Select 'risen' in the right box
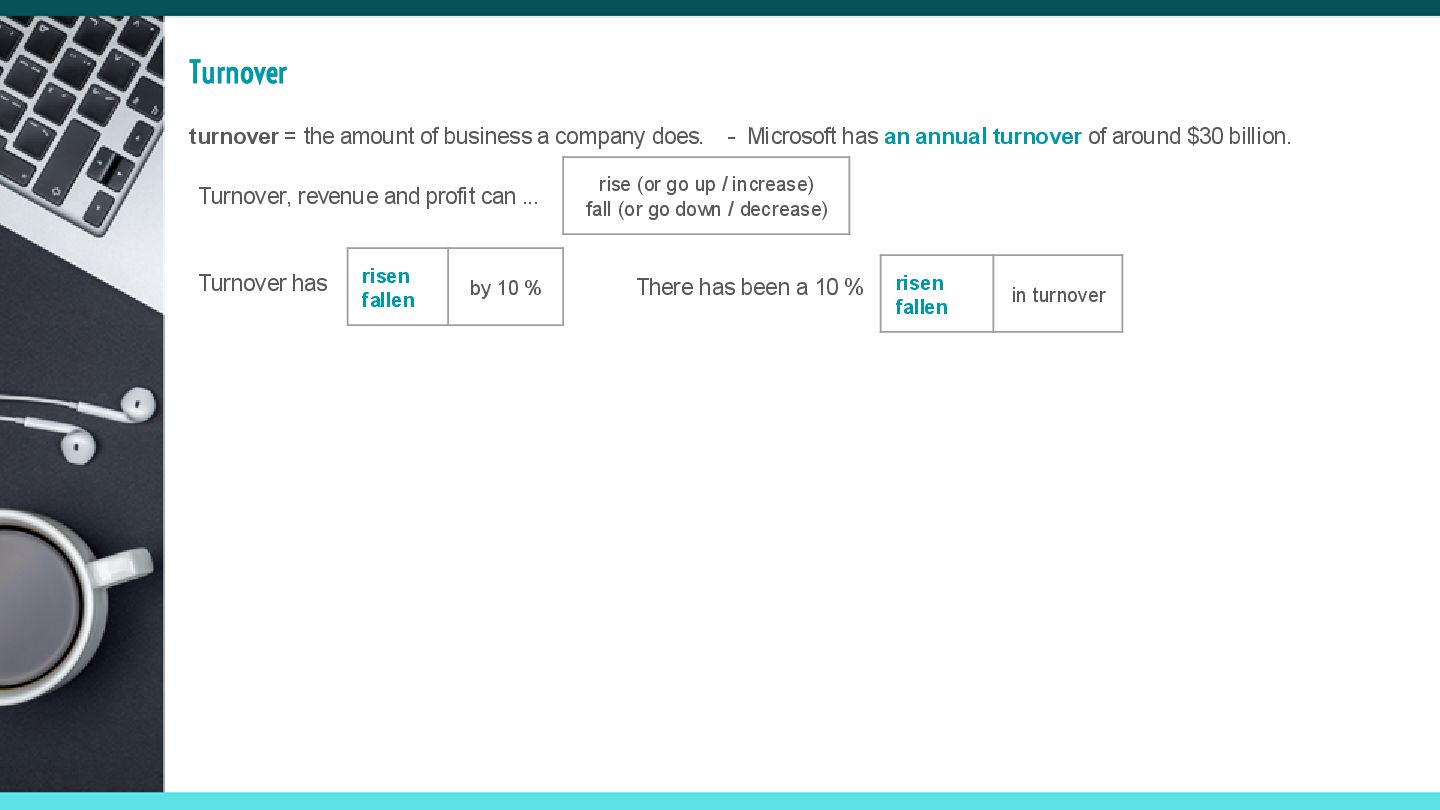Viewport: 1440px width, 810px height. 920,283
